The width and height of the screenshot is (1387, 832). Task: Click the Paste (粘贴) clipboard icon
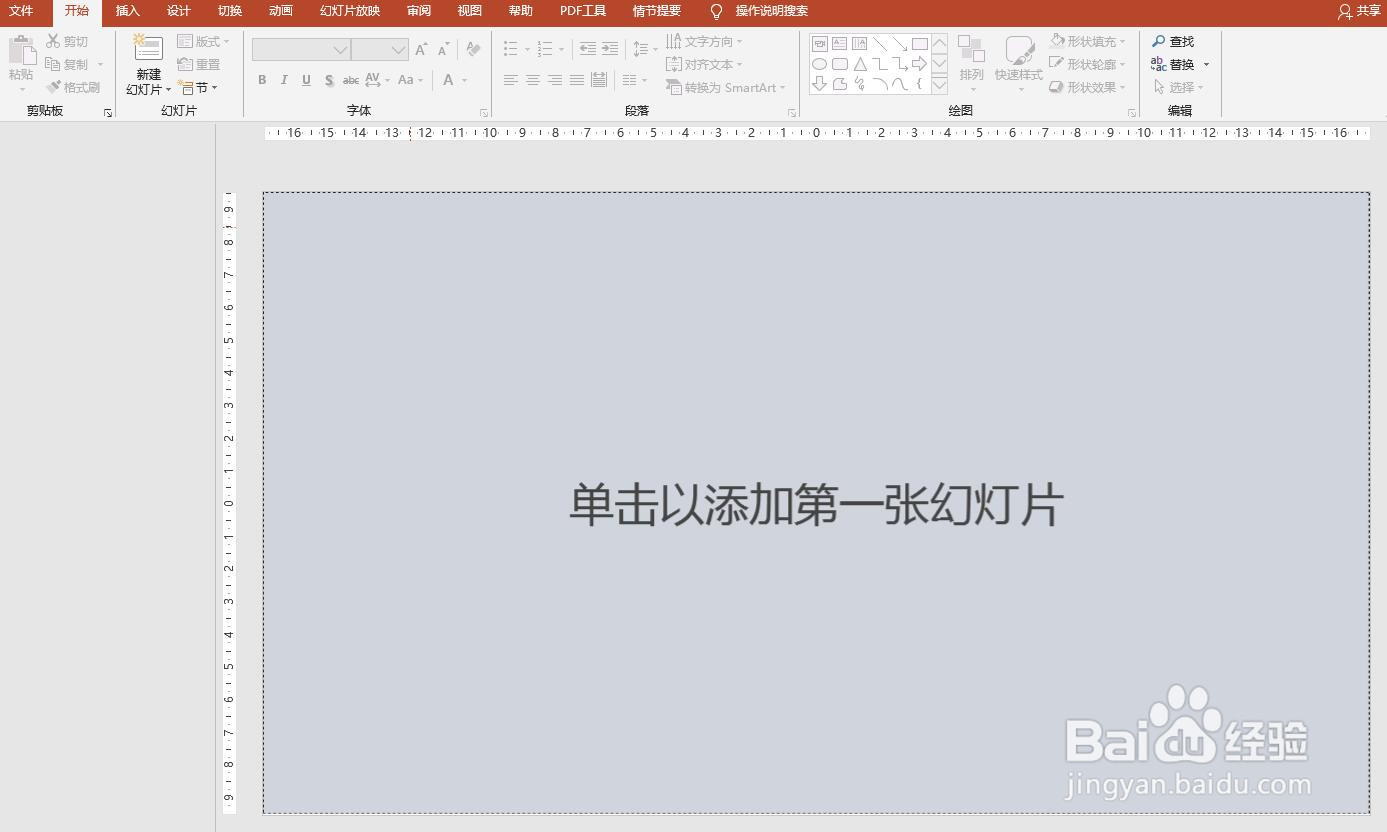click(x=22, y=50)
